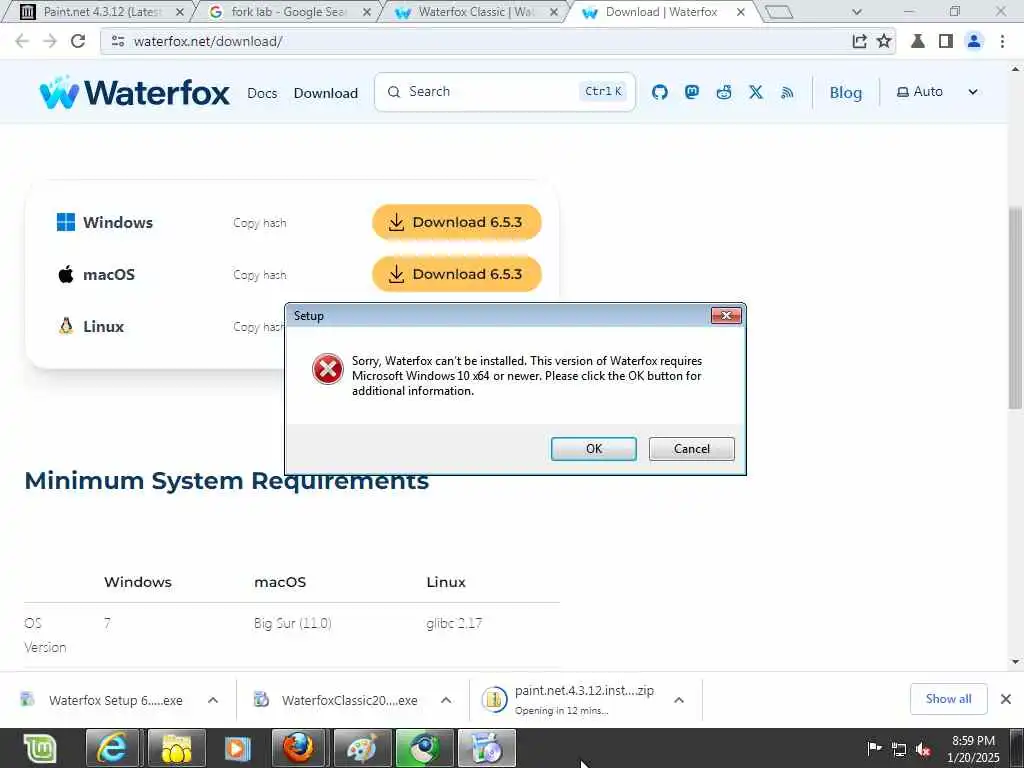1024x768 pixels.
Task: Open the media player taskbar icon
Action: coord(237,748)
